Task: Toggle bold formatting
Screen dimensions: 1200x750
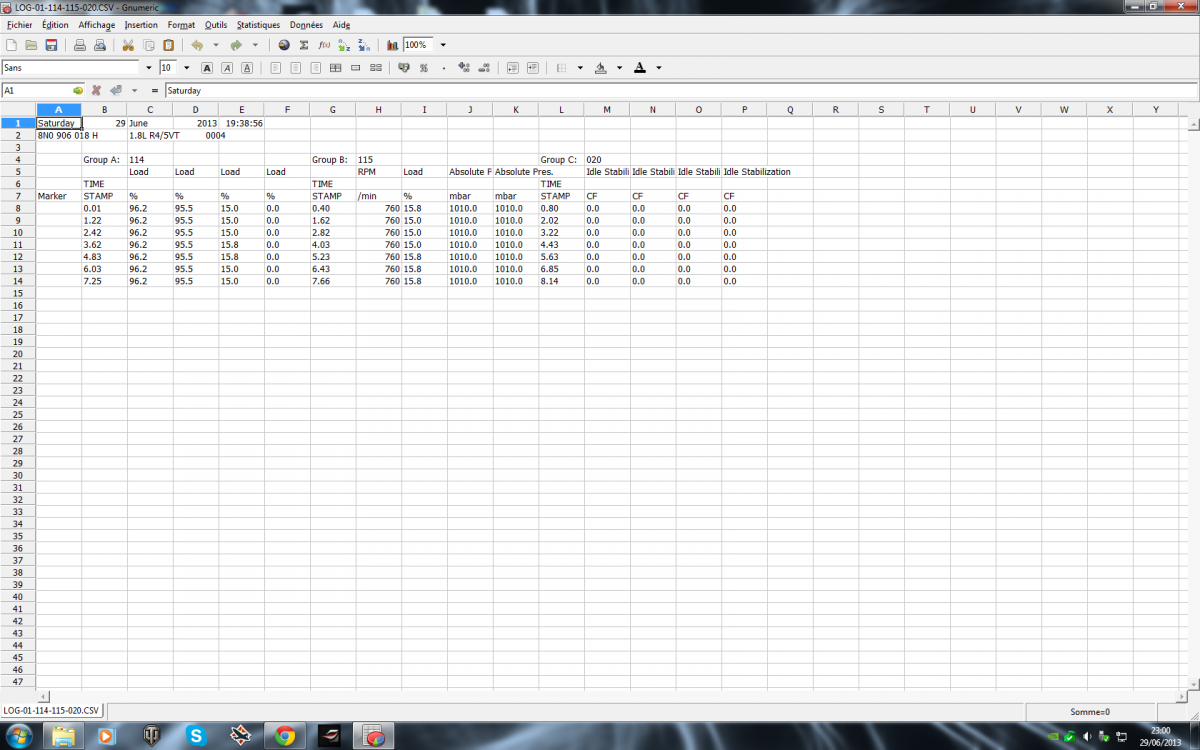Action: [207, 68]
